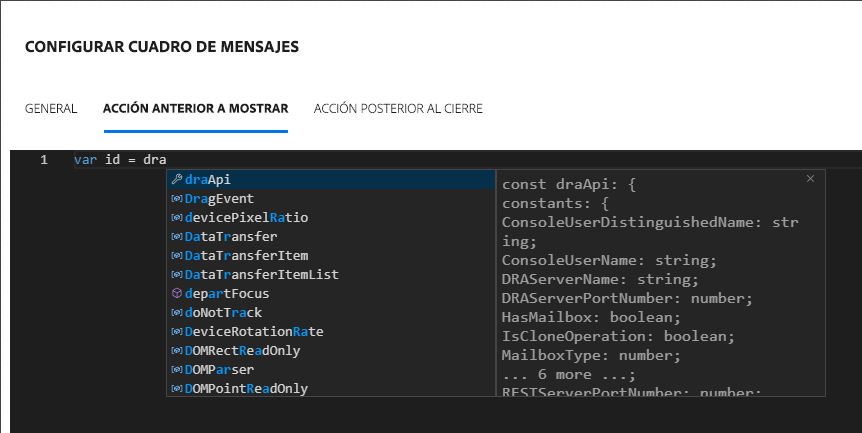Click the variable icon next to DragEvent

(177, 199)
